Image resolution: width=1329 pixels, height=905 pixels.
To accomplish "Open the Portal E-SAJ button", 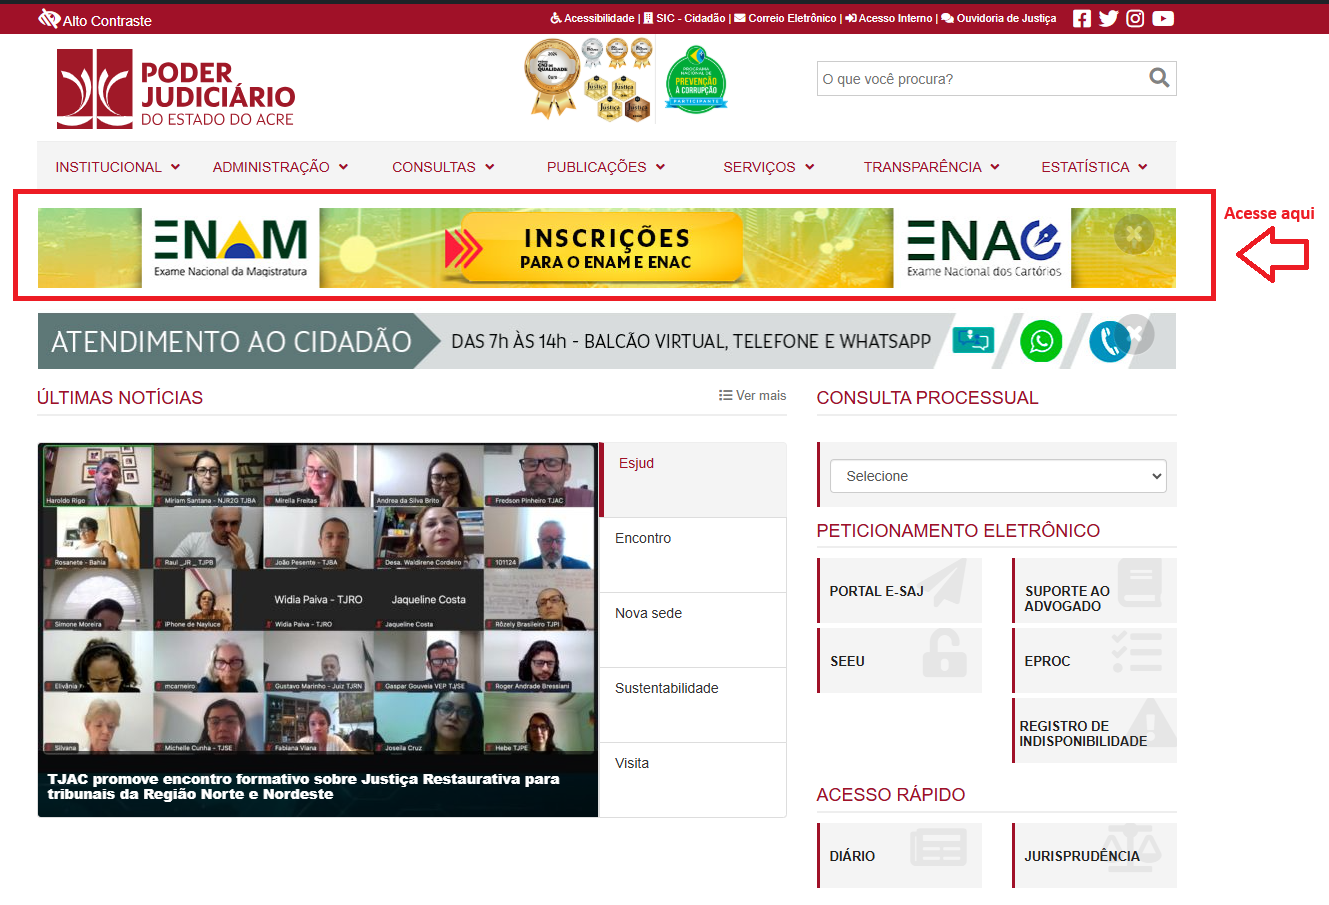I will coord(899,591).
